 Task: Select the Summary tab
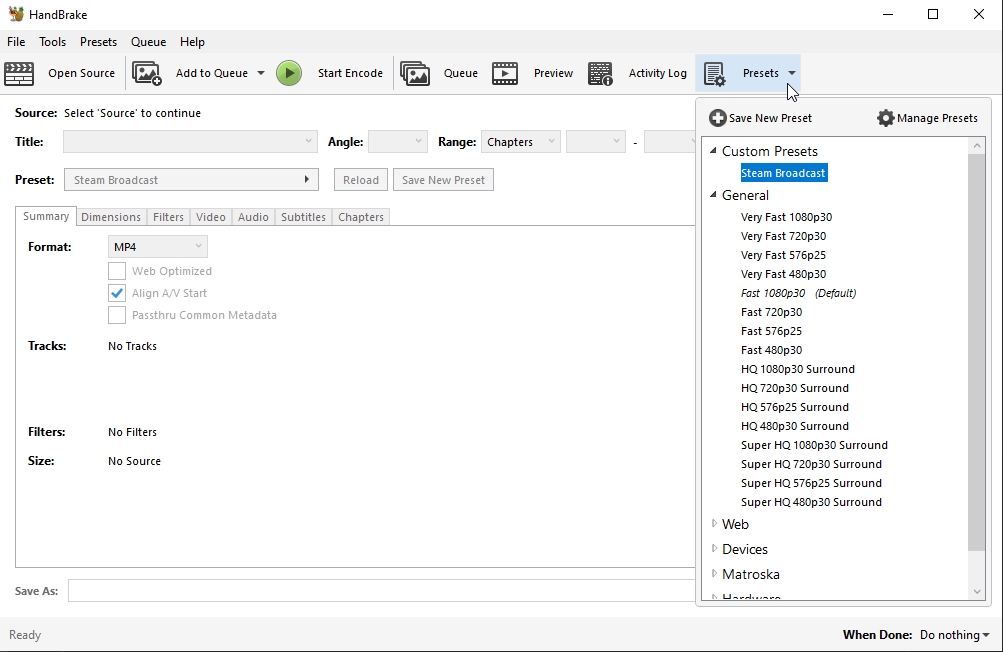pos(46,216)
